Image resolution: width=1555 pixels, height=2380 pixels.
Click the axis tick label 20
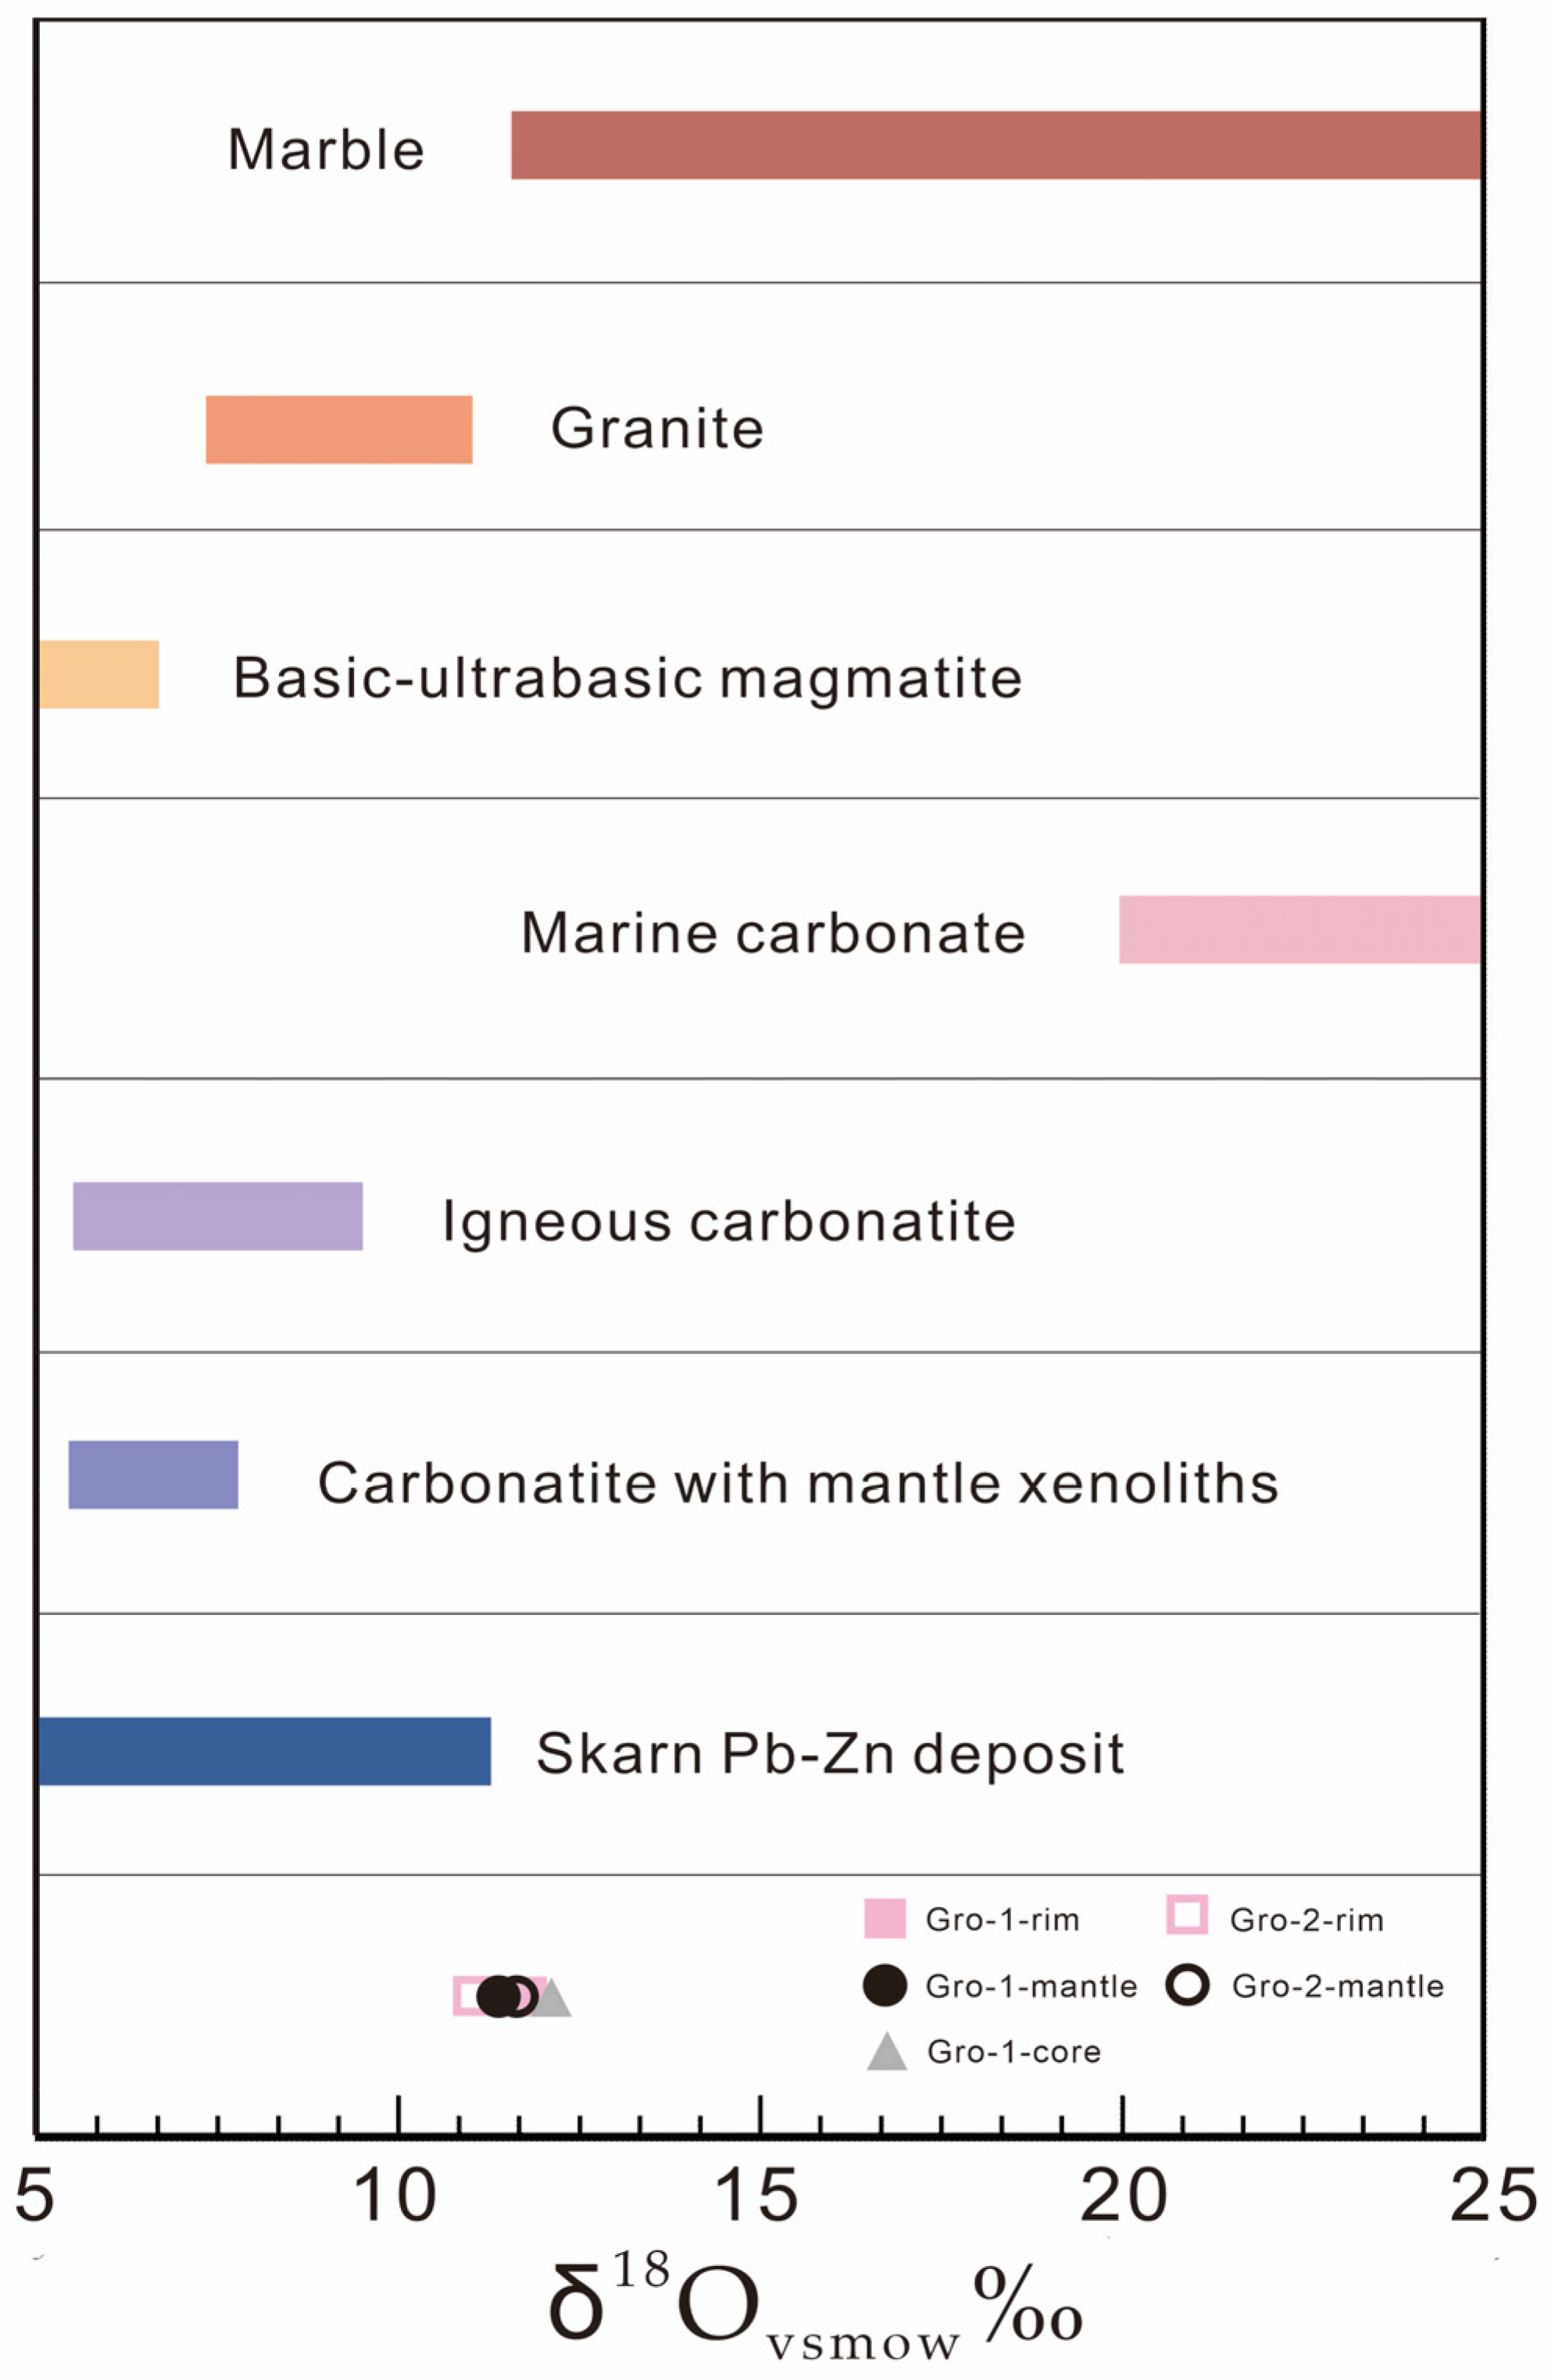(1123, 2197)
